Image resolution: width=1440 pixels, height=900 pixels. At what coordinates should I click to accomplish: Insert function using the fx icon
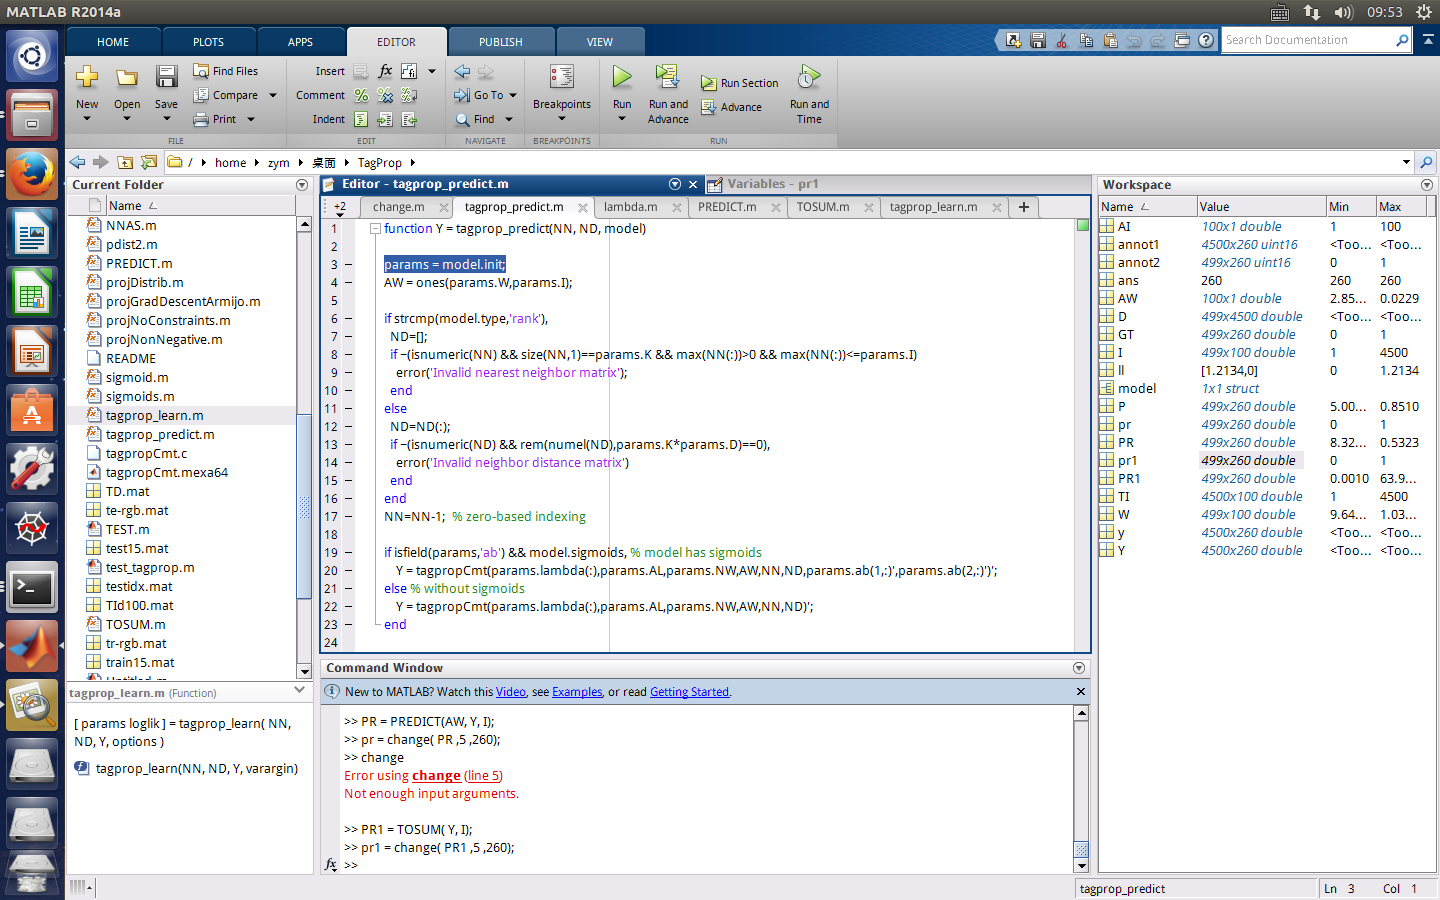(x=385, y=71)
